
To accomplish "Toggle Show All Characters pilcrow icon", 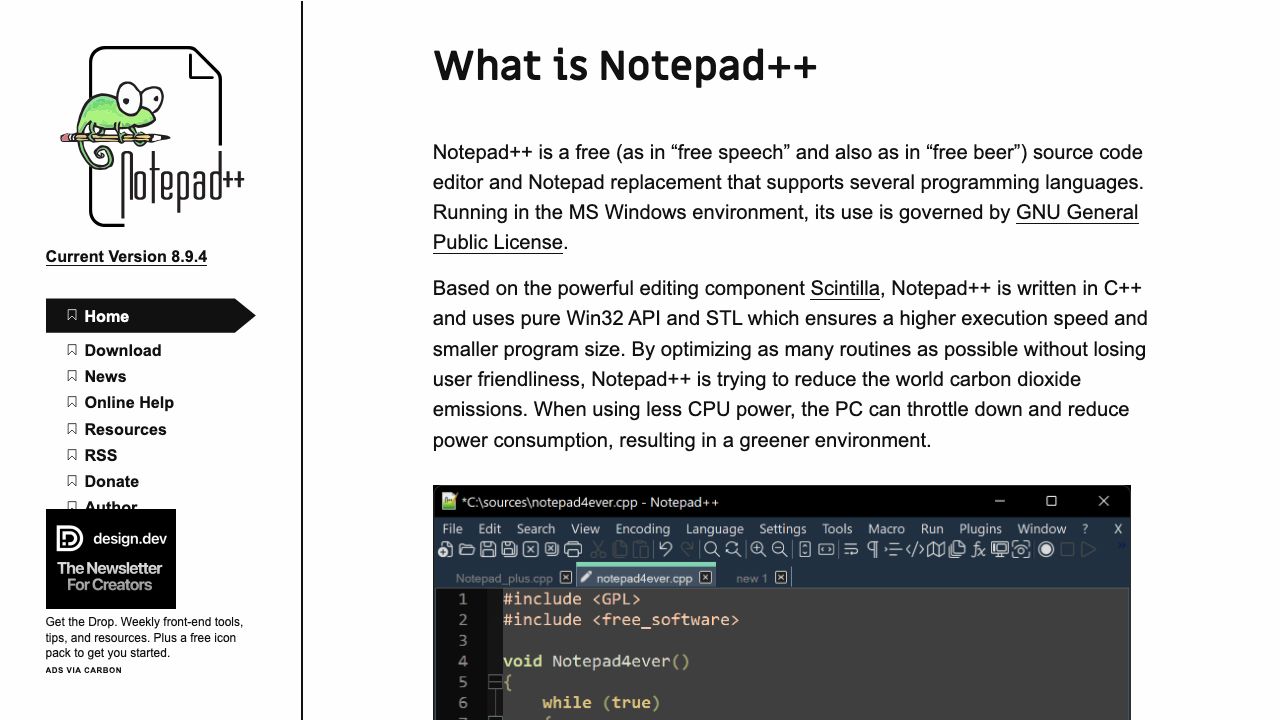I will [872, 549].
